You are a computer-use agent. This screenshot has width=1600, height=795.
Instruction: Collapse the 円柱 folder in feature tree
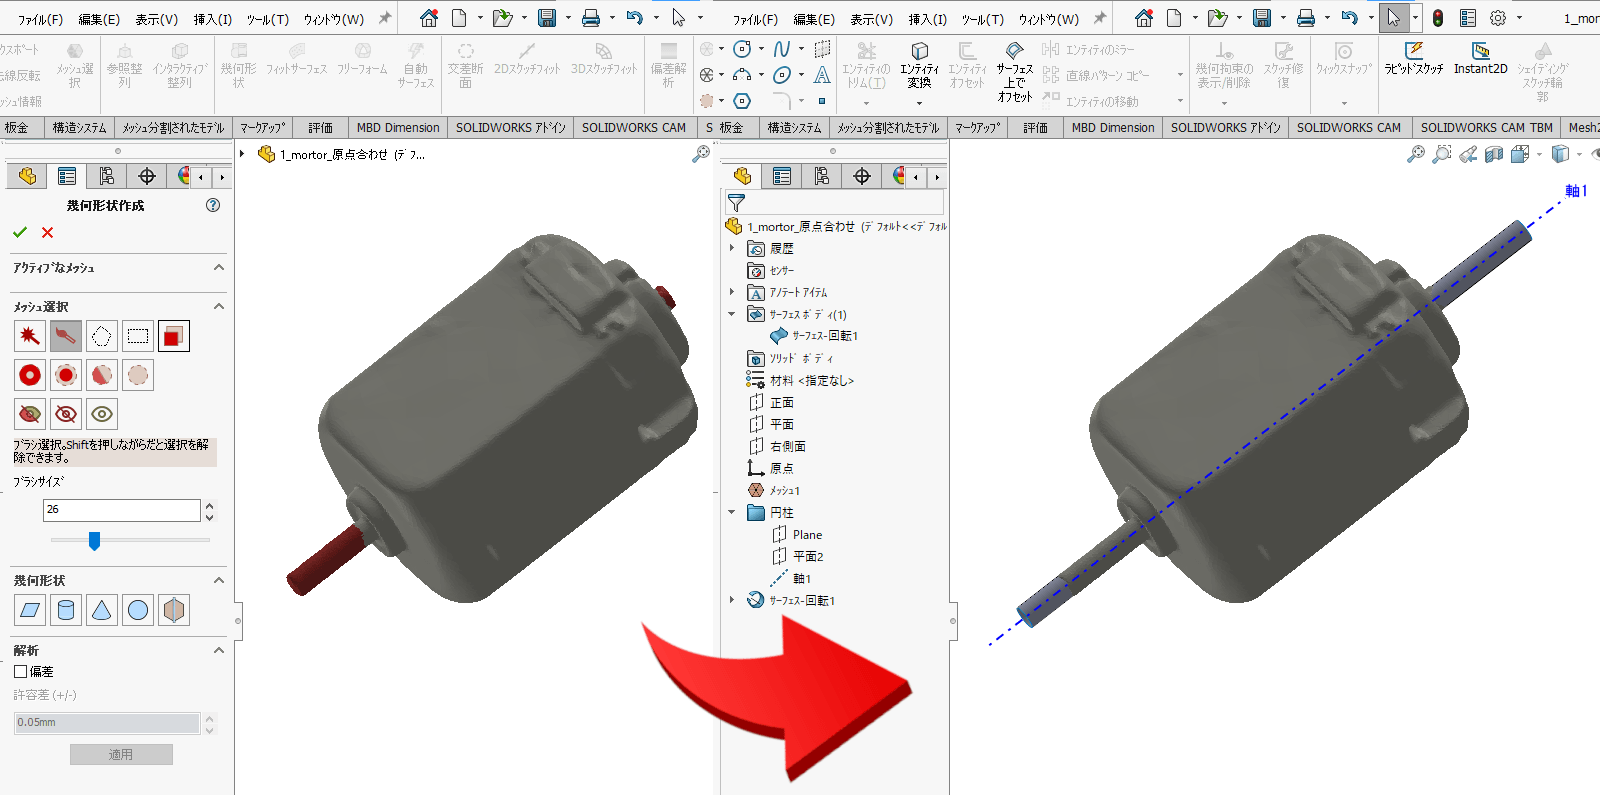coord(732,512)
